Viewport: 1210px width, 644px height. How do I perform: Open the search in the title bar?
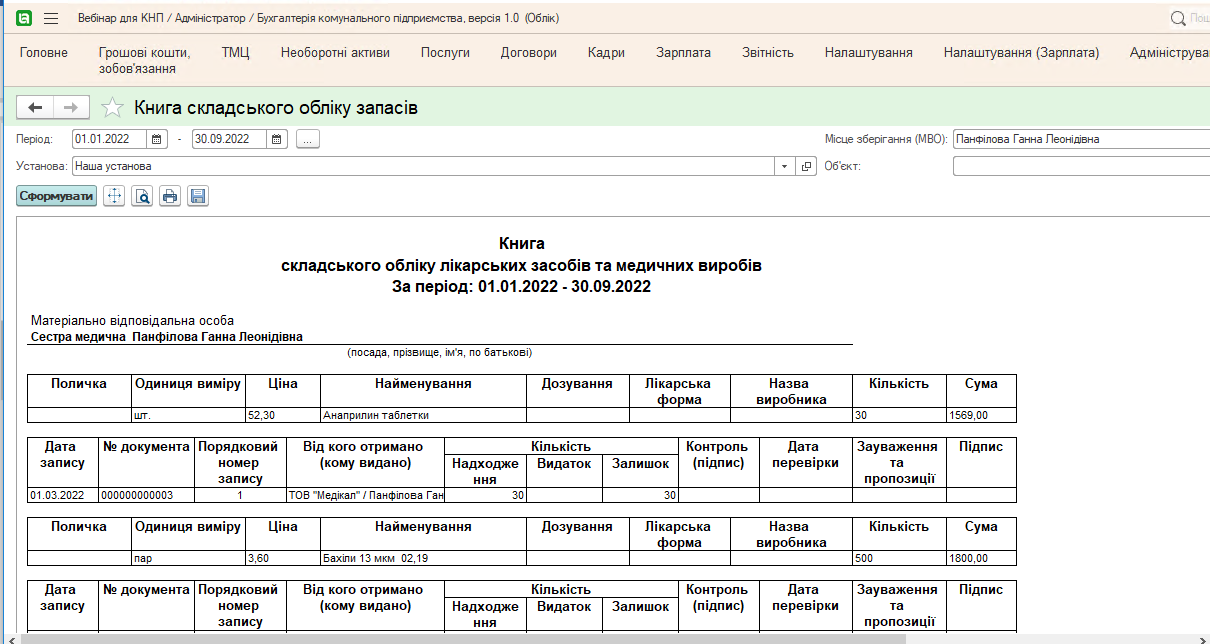1178,18
